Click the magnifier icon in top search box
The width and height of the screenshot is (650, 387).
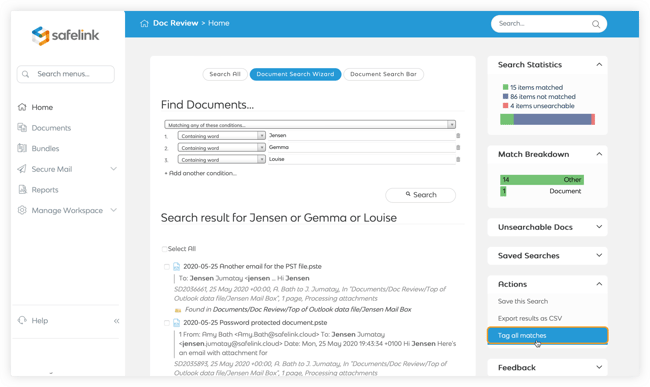tap(596, 24)
